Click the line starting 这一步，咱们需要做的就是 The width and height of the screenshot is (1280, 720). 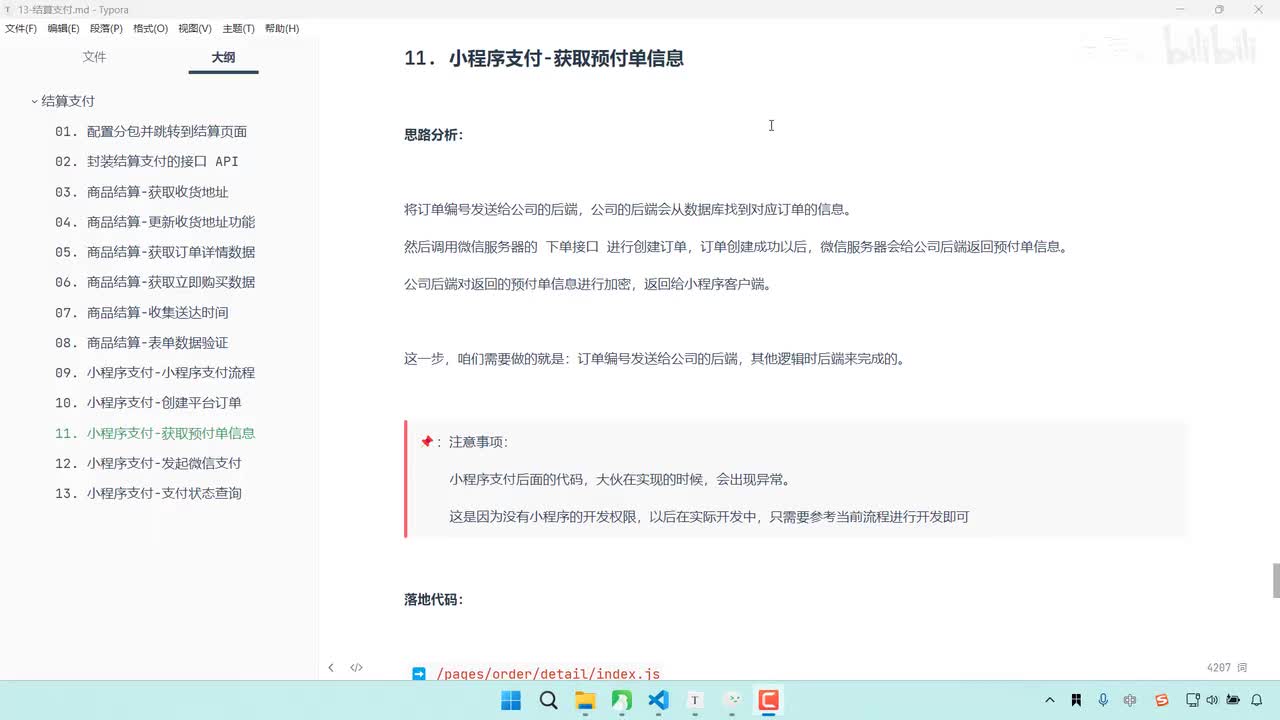point(655,359)
